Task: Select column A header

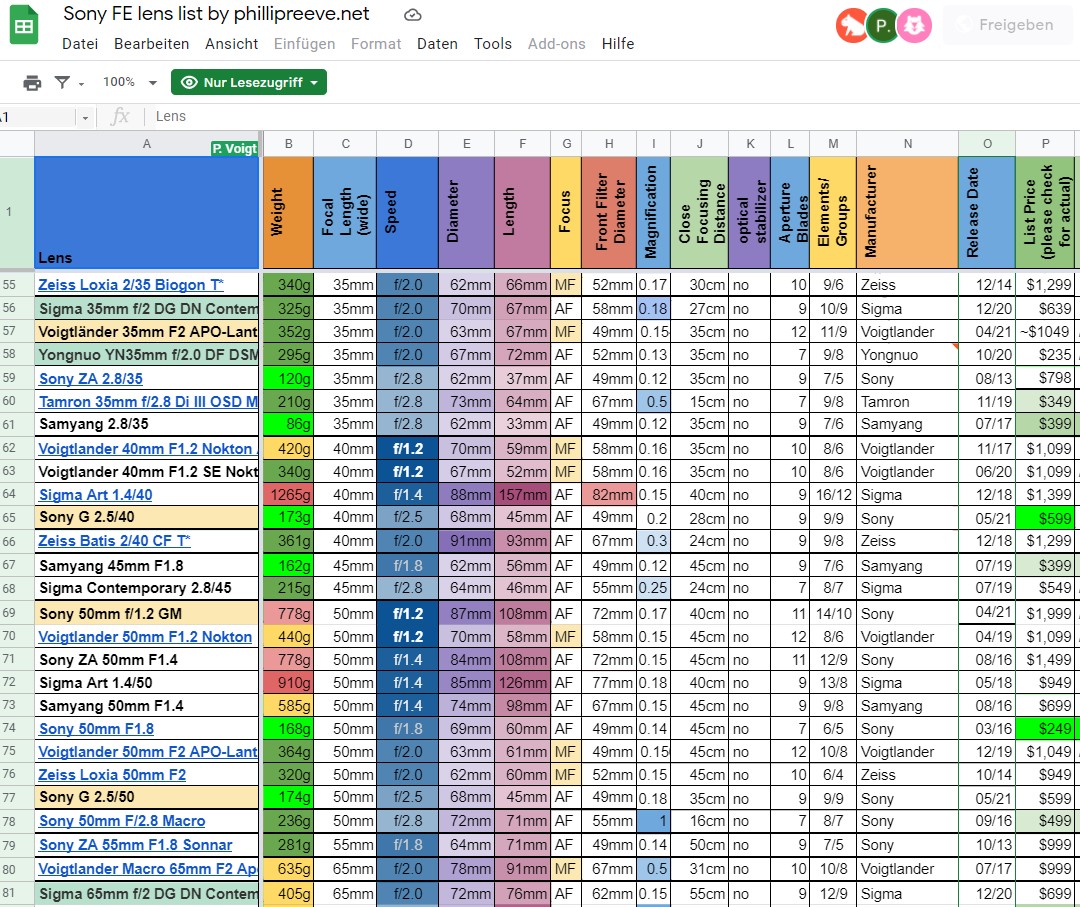Action: [x=147, y=144]
